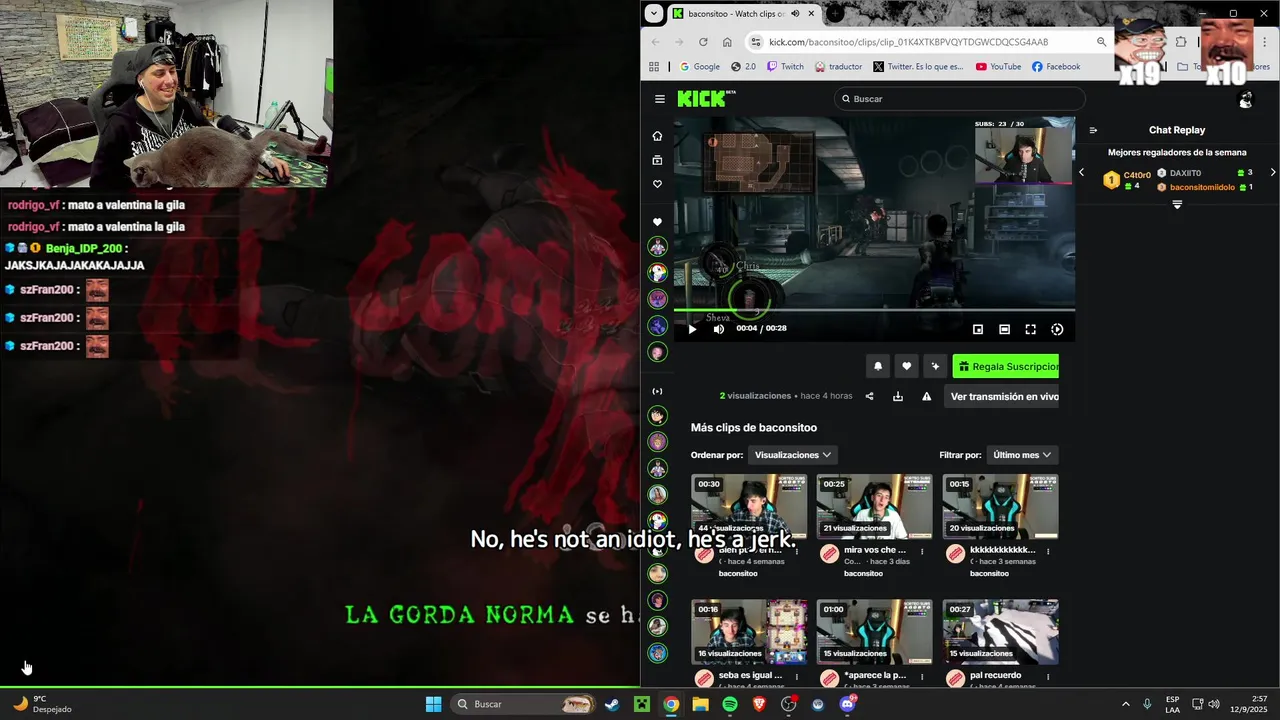
Task: Open options for 'kkkkkkkkkkkk' clip
Action: click(1048, 551)
